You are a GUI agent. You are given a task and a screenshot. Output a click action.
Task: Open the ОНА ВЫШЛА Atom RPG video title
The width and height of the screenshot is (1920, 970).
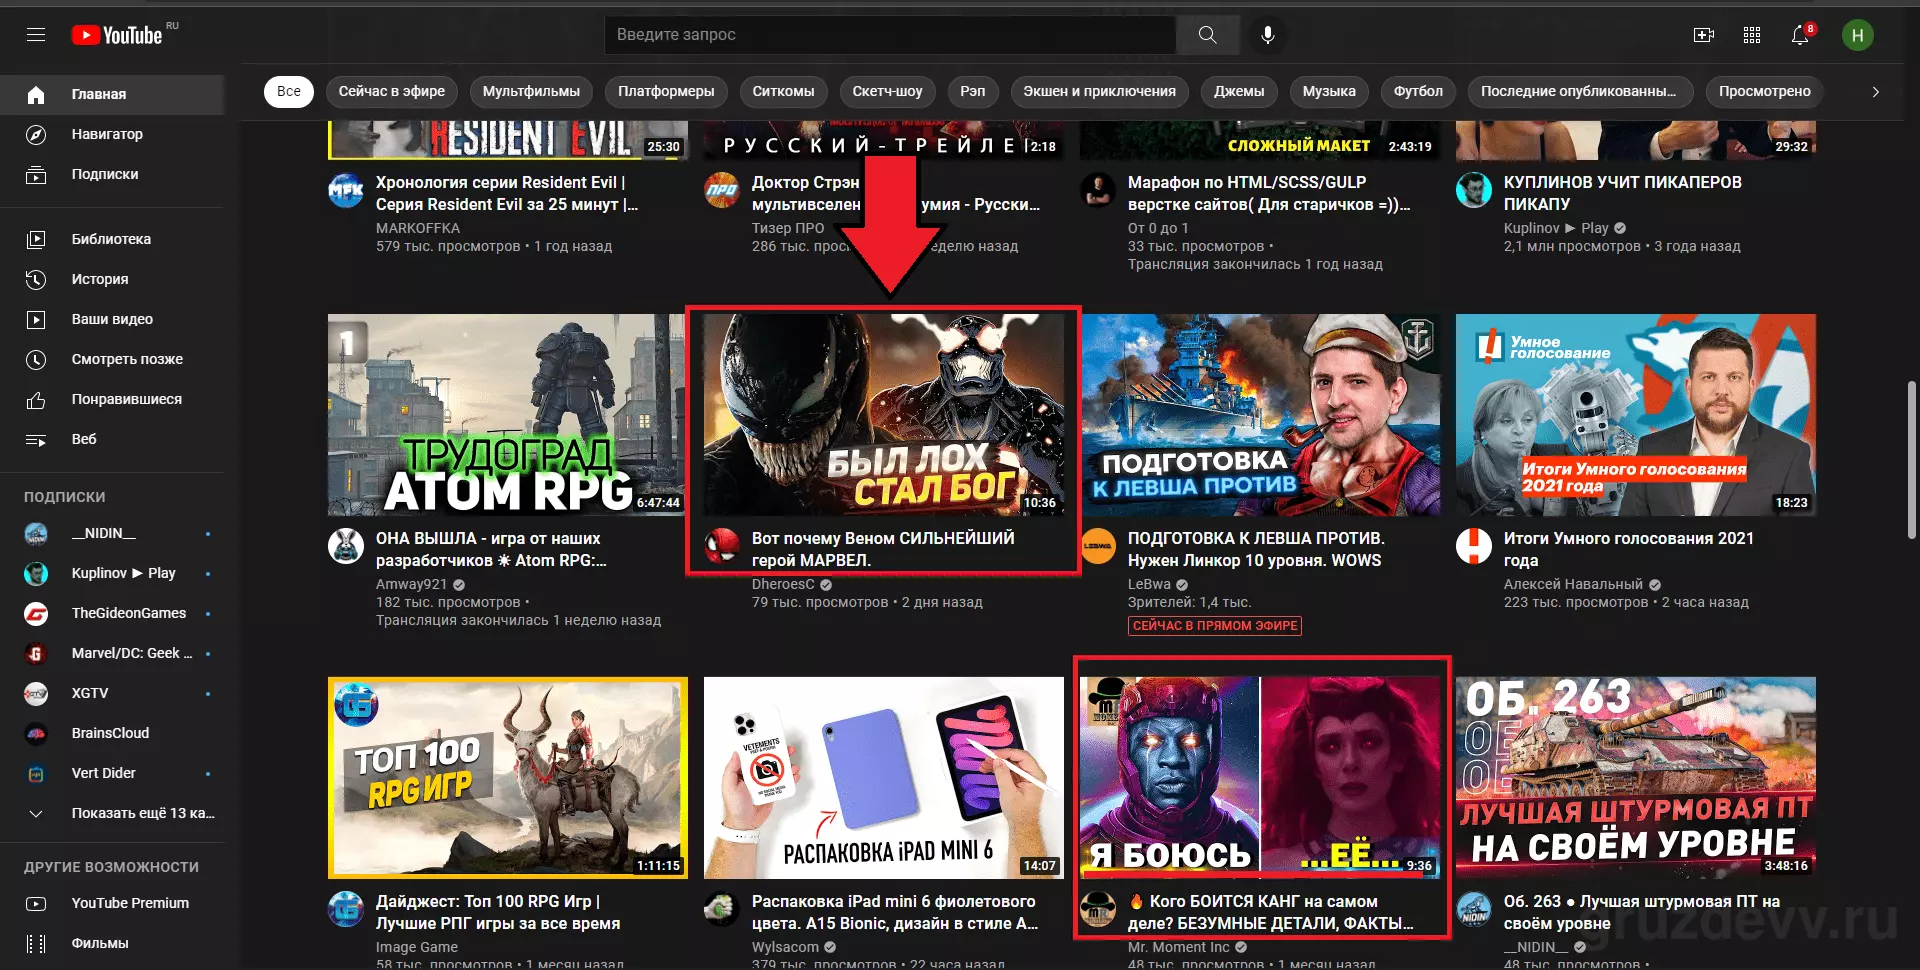pos(491,549)
